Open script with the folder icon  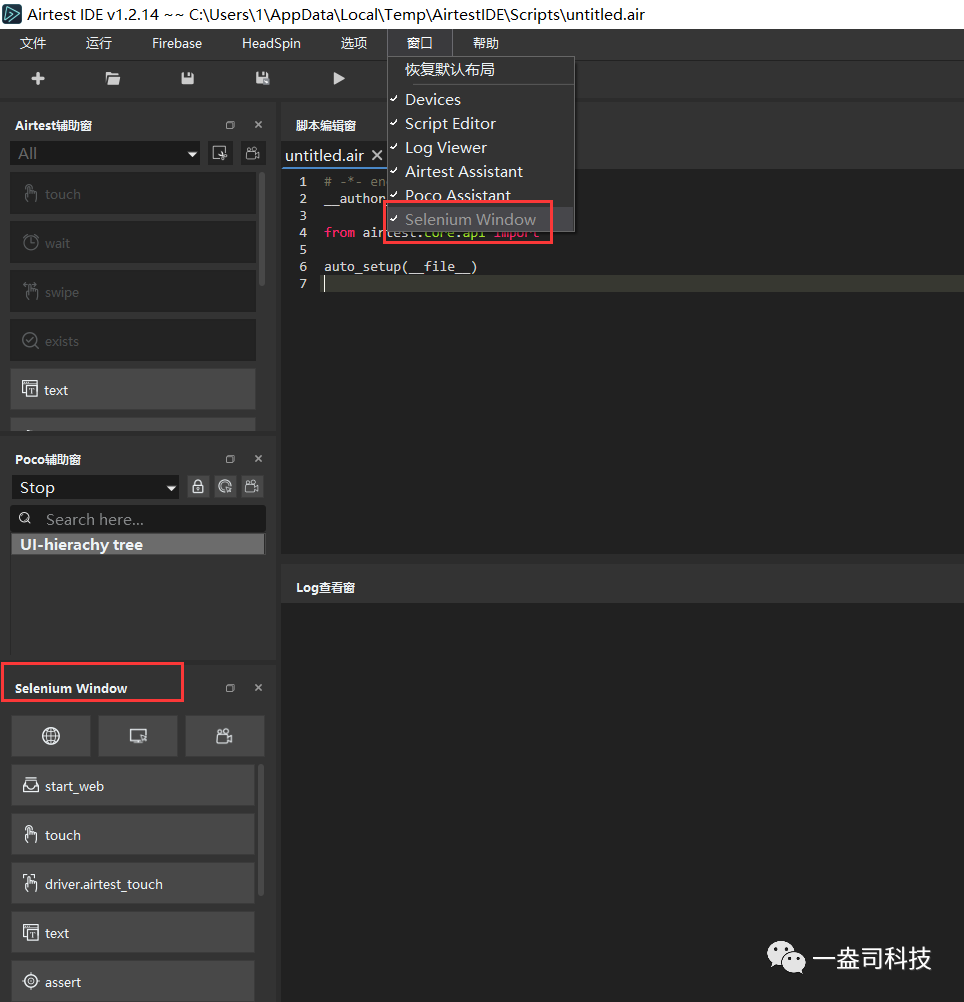click(112, 79)
